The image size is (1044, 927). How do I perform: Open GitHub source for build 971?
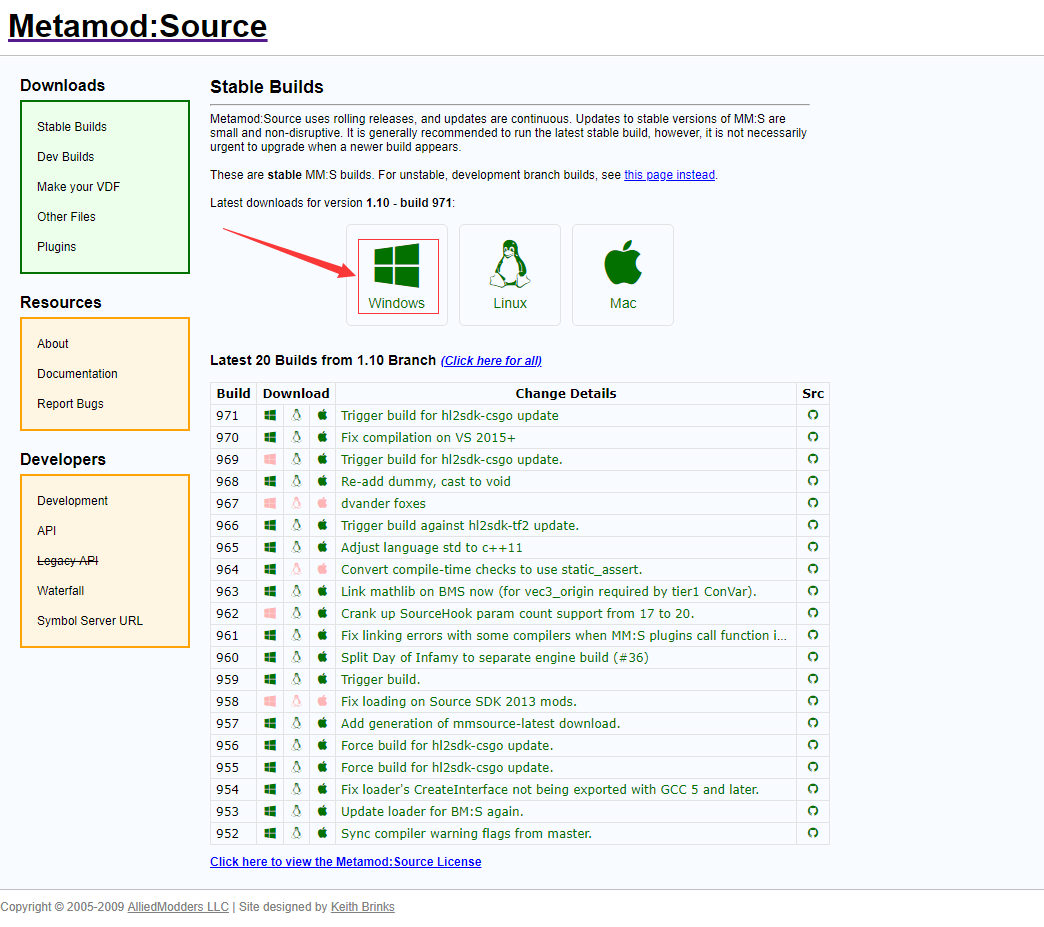tap(813, 415)
